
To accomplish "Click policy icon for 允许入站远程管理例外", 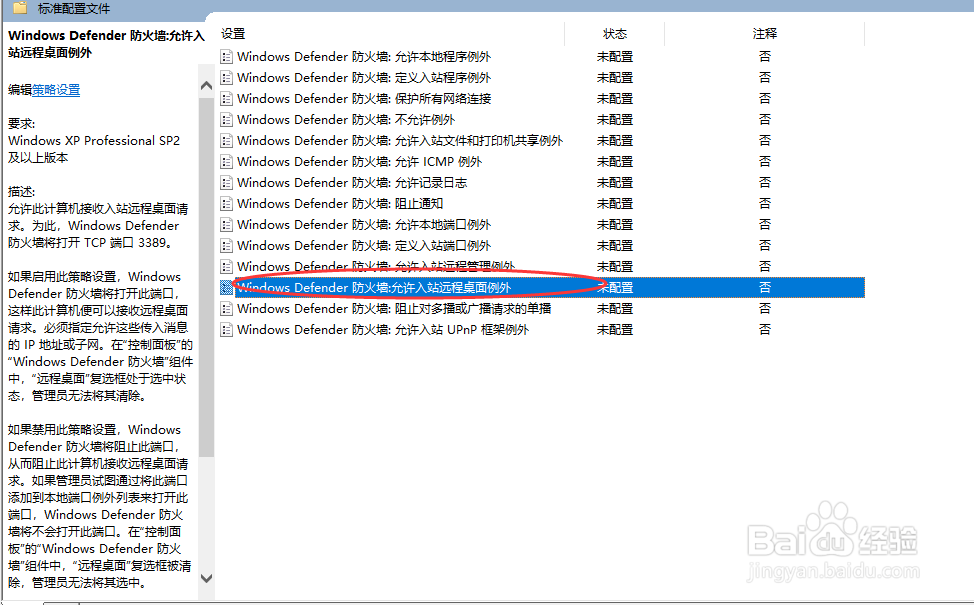I will (227, 267).
